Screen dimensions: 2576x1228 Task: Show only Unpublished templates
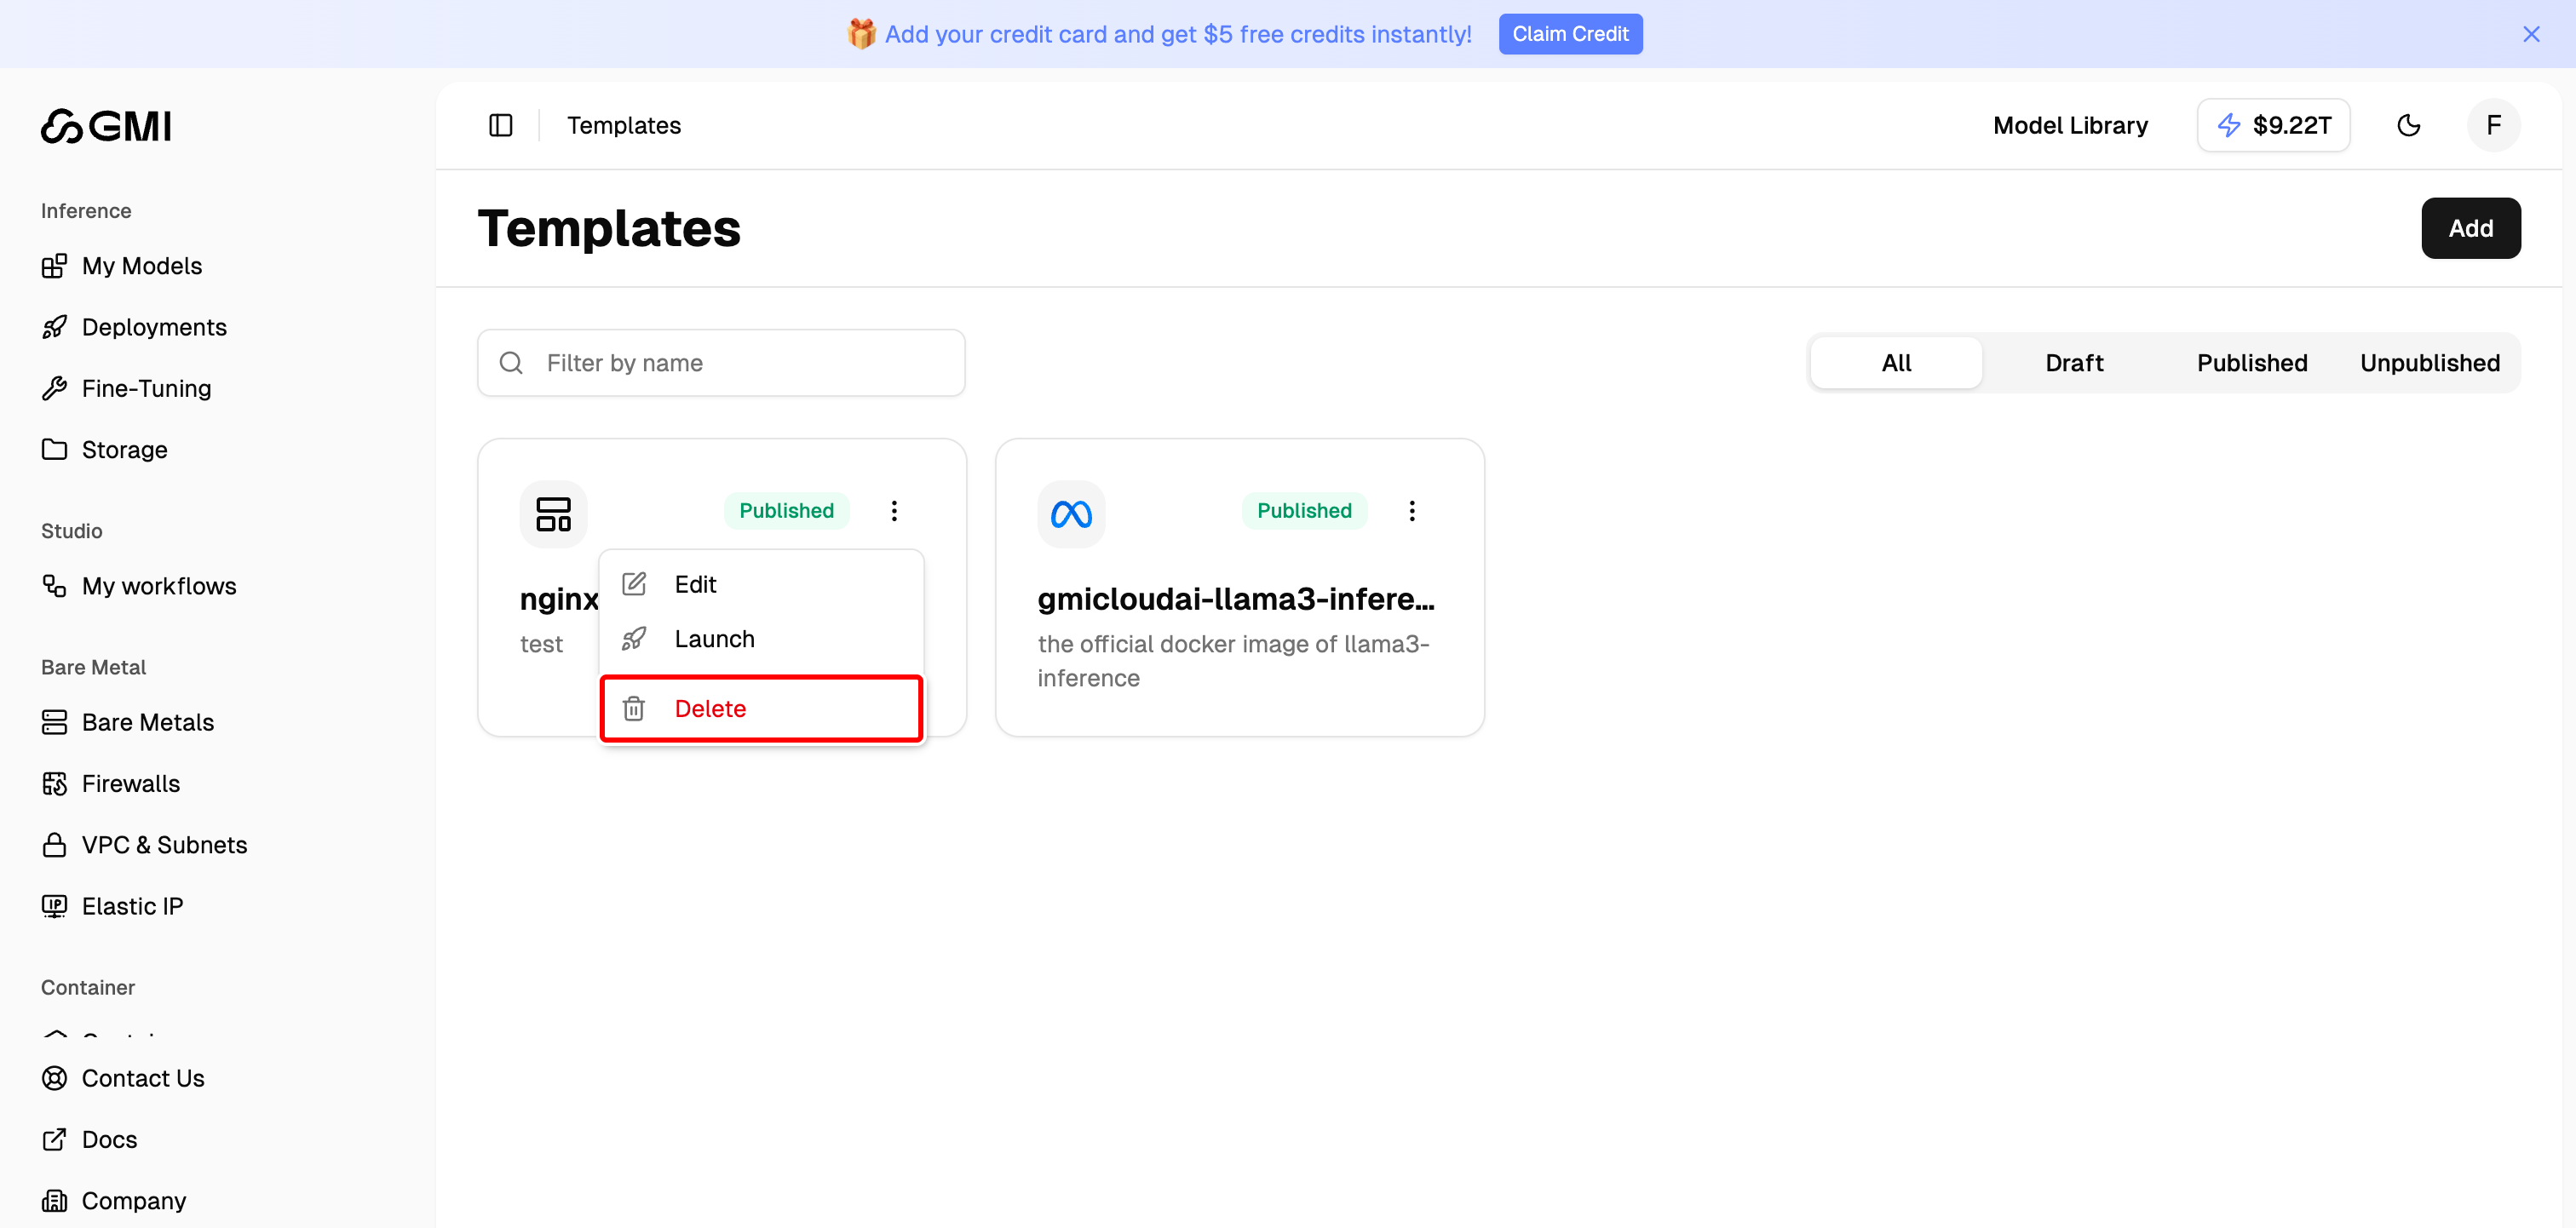click(2429, 363)
